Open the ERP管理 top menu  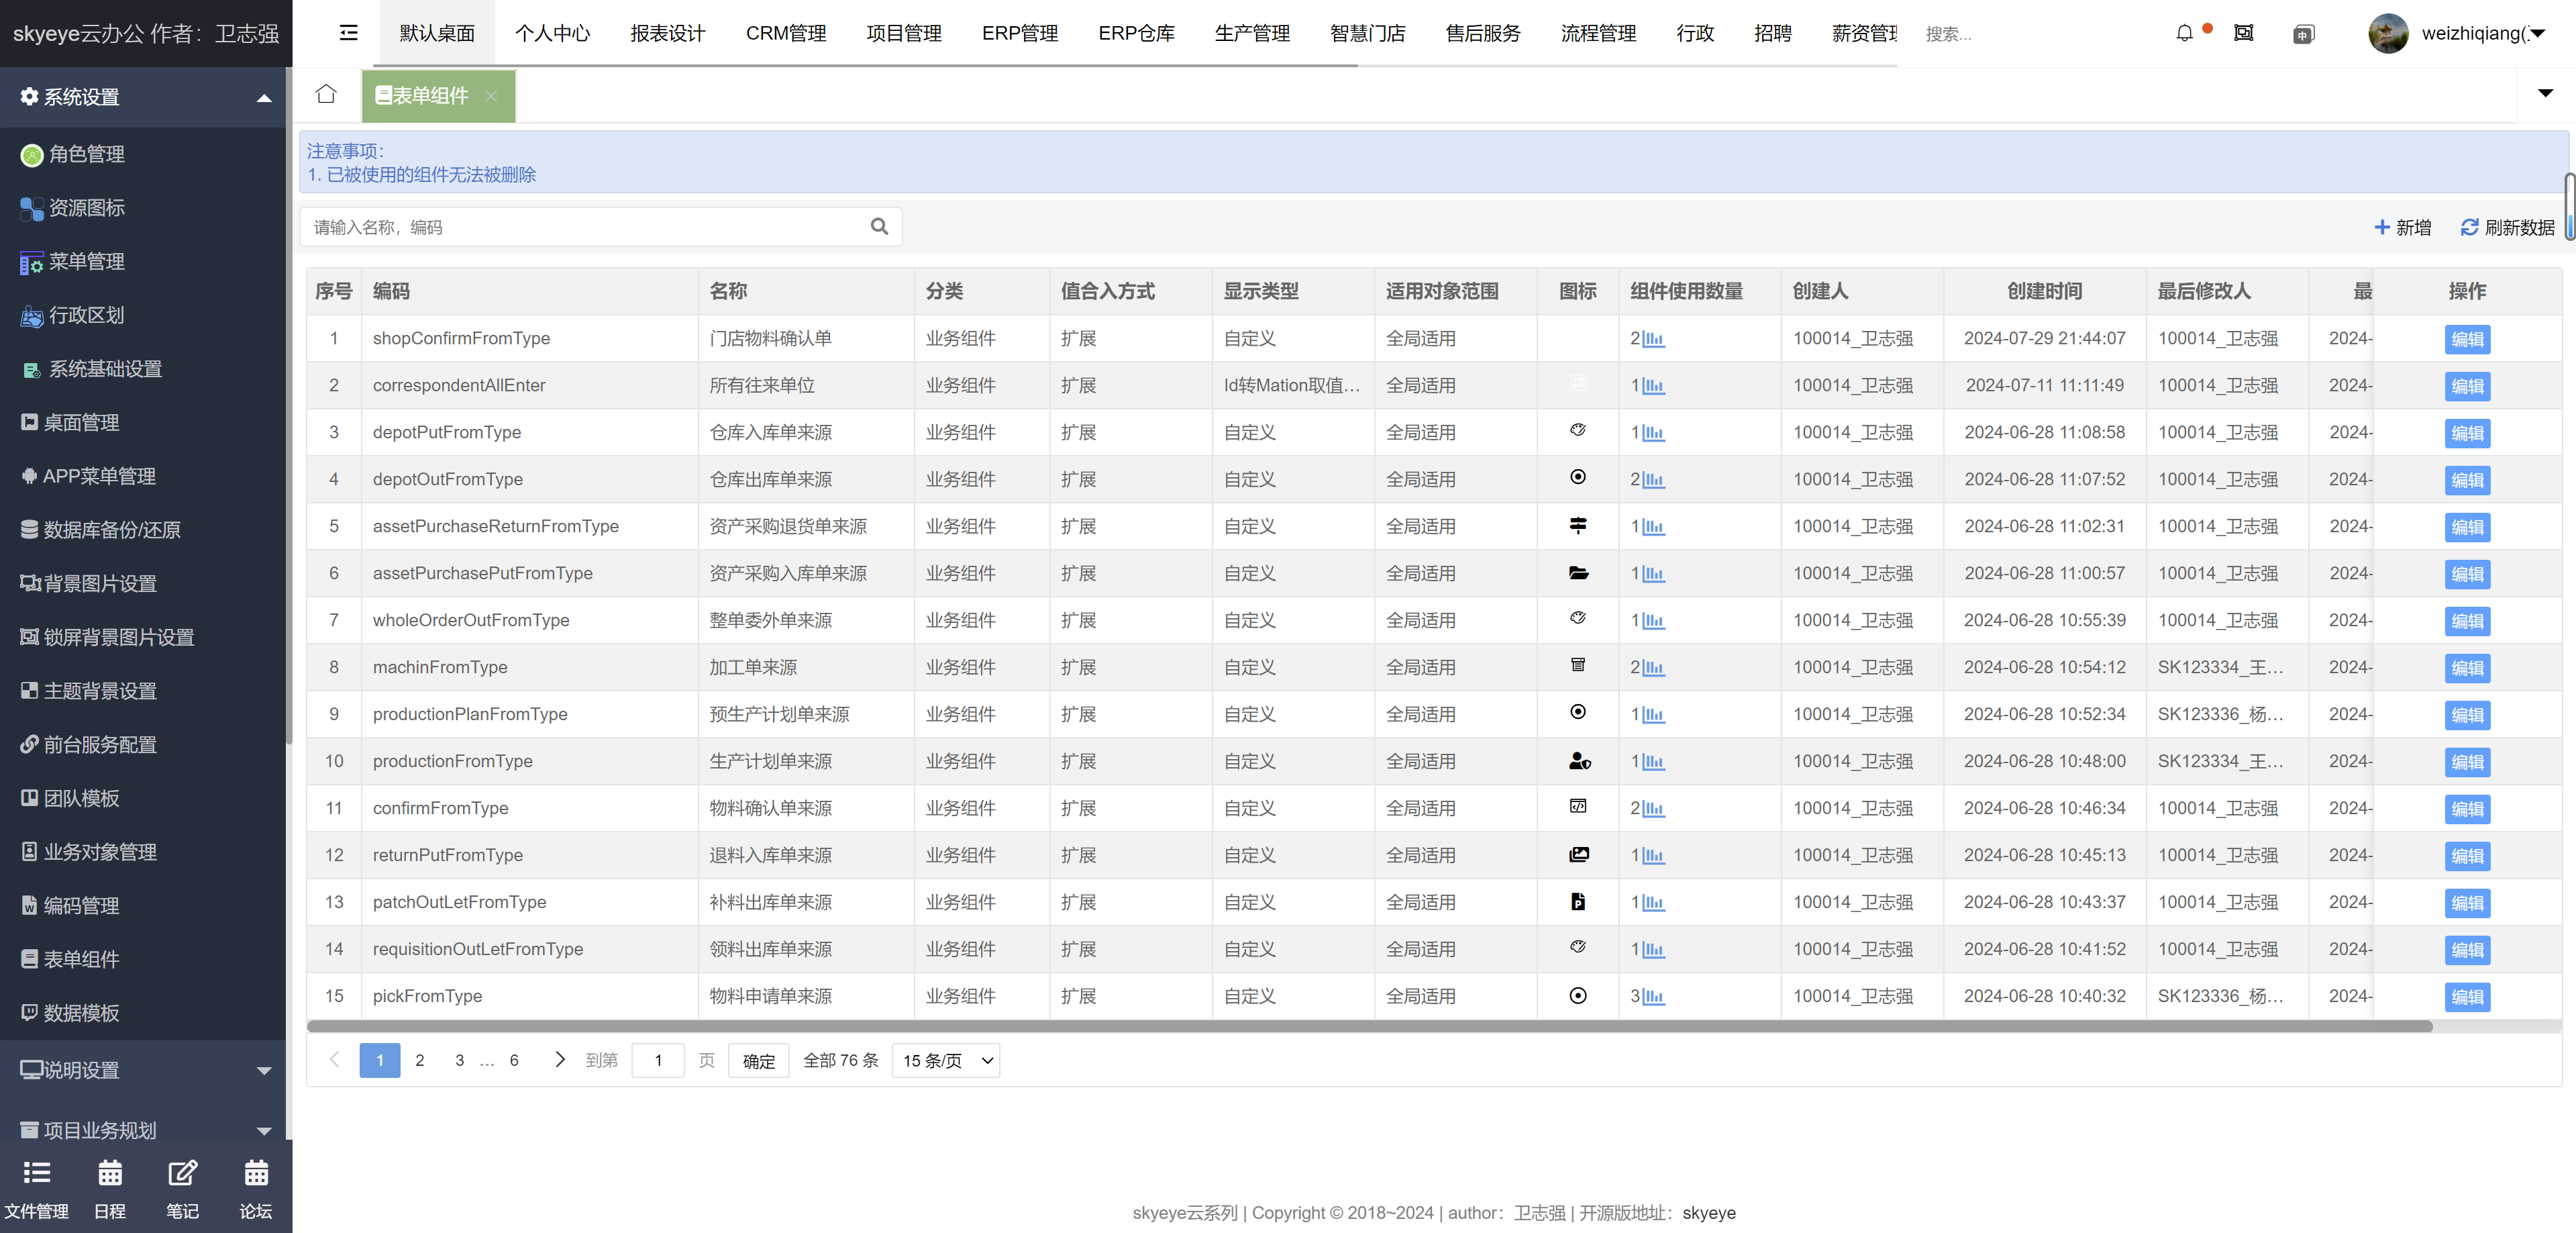pyautogui.click(x=1019, y=33)
